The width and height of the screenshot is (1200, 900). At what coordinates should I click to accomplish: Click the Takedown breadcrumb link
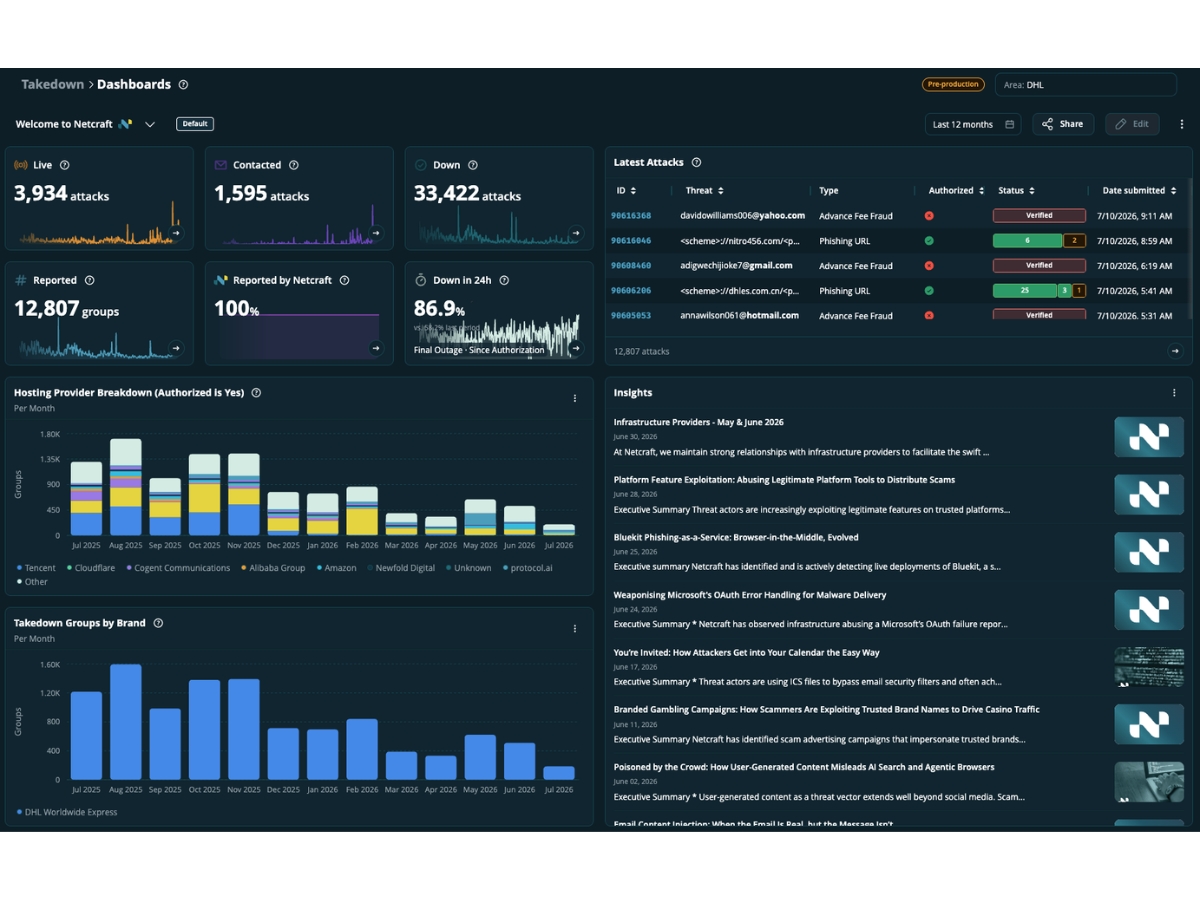click(53, 85)
